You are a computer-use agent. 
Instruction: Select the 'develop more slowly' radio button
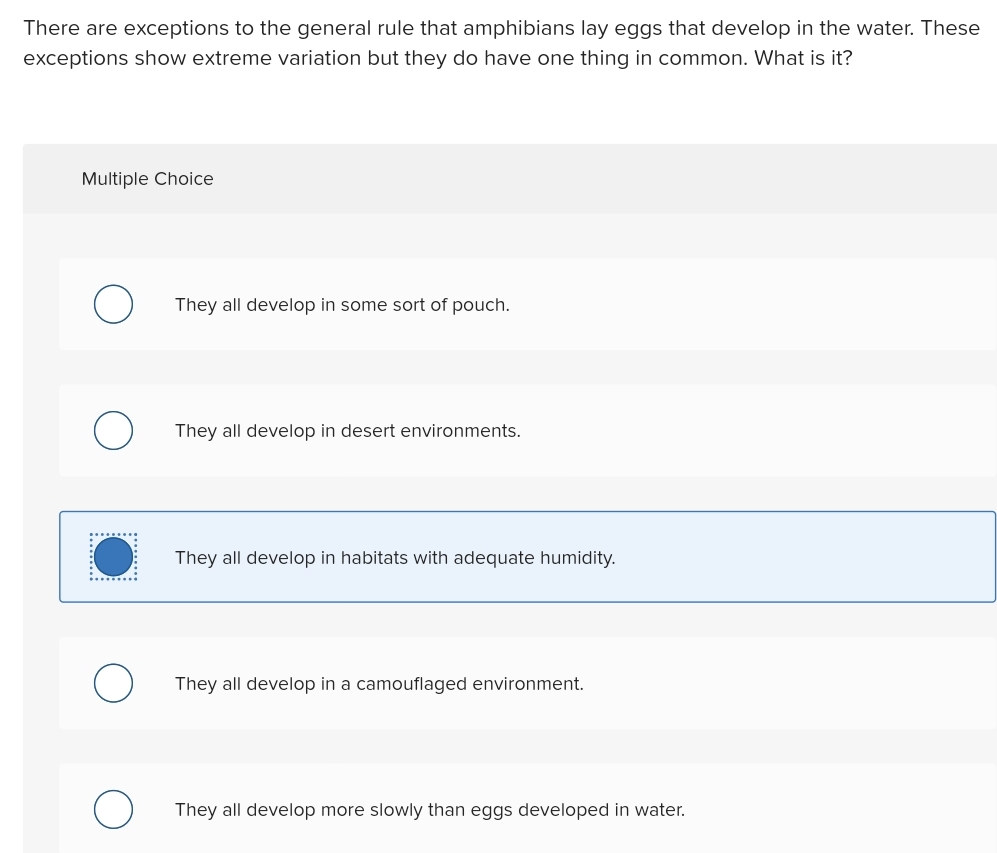tap(113, 809)
